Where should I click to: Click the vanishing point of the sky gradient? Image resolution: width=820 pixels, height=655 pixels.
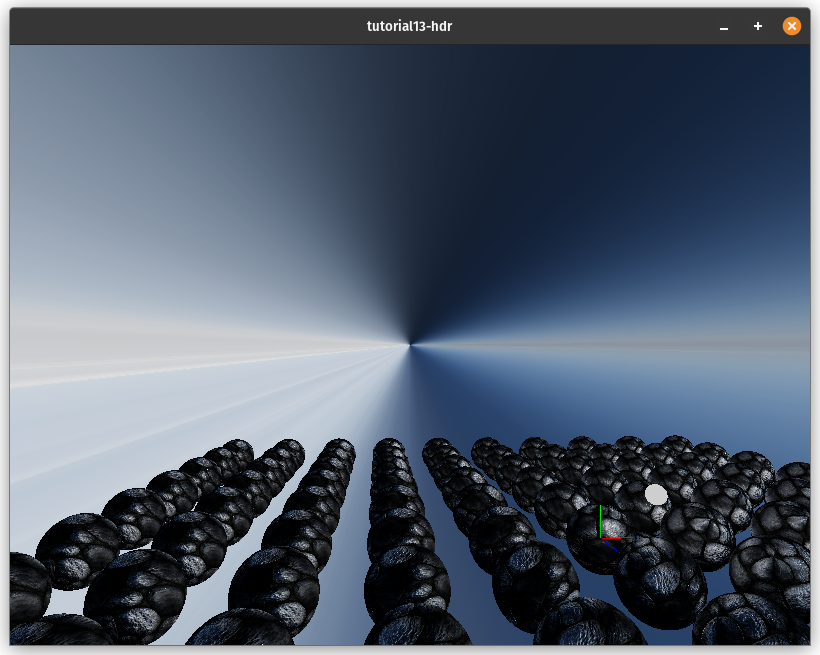tap(410, 345)
